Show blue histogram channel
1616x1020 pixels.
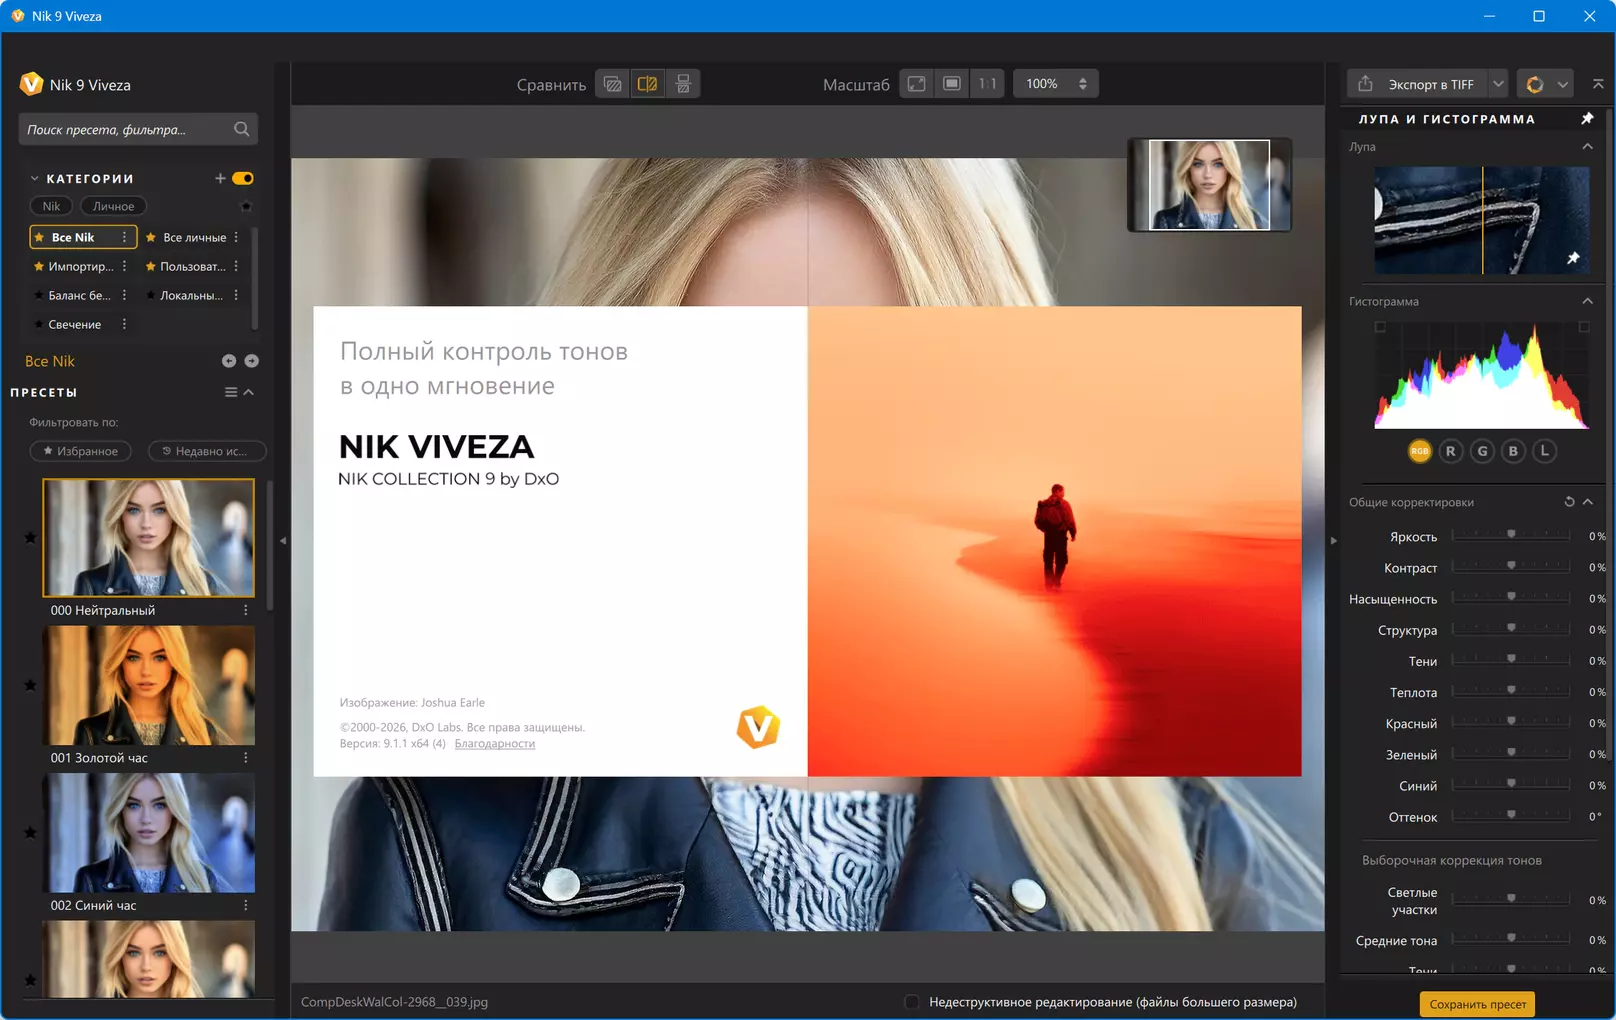tap(1514, 451)
